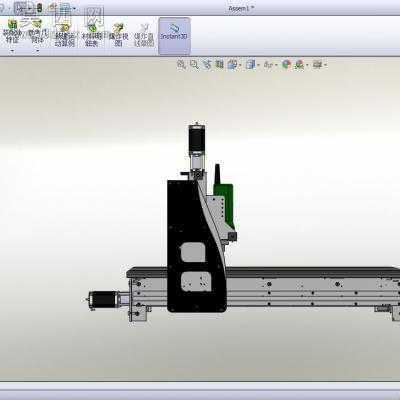This screenshot has width=400, height=400.
Task: Select Zoom to Area tool
Action: 194,64
